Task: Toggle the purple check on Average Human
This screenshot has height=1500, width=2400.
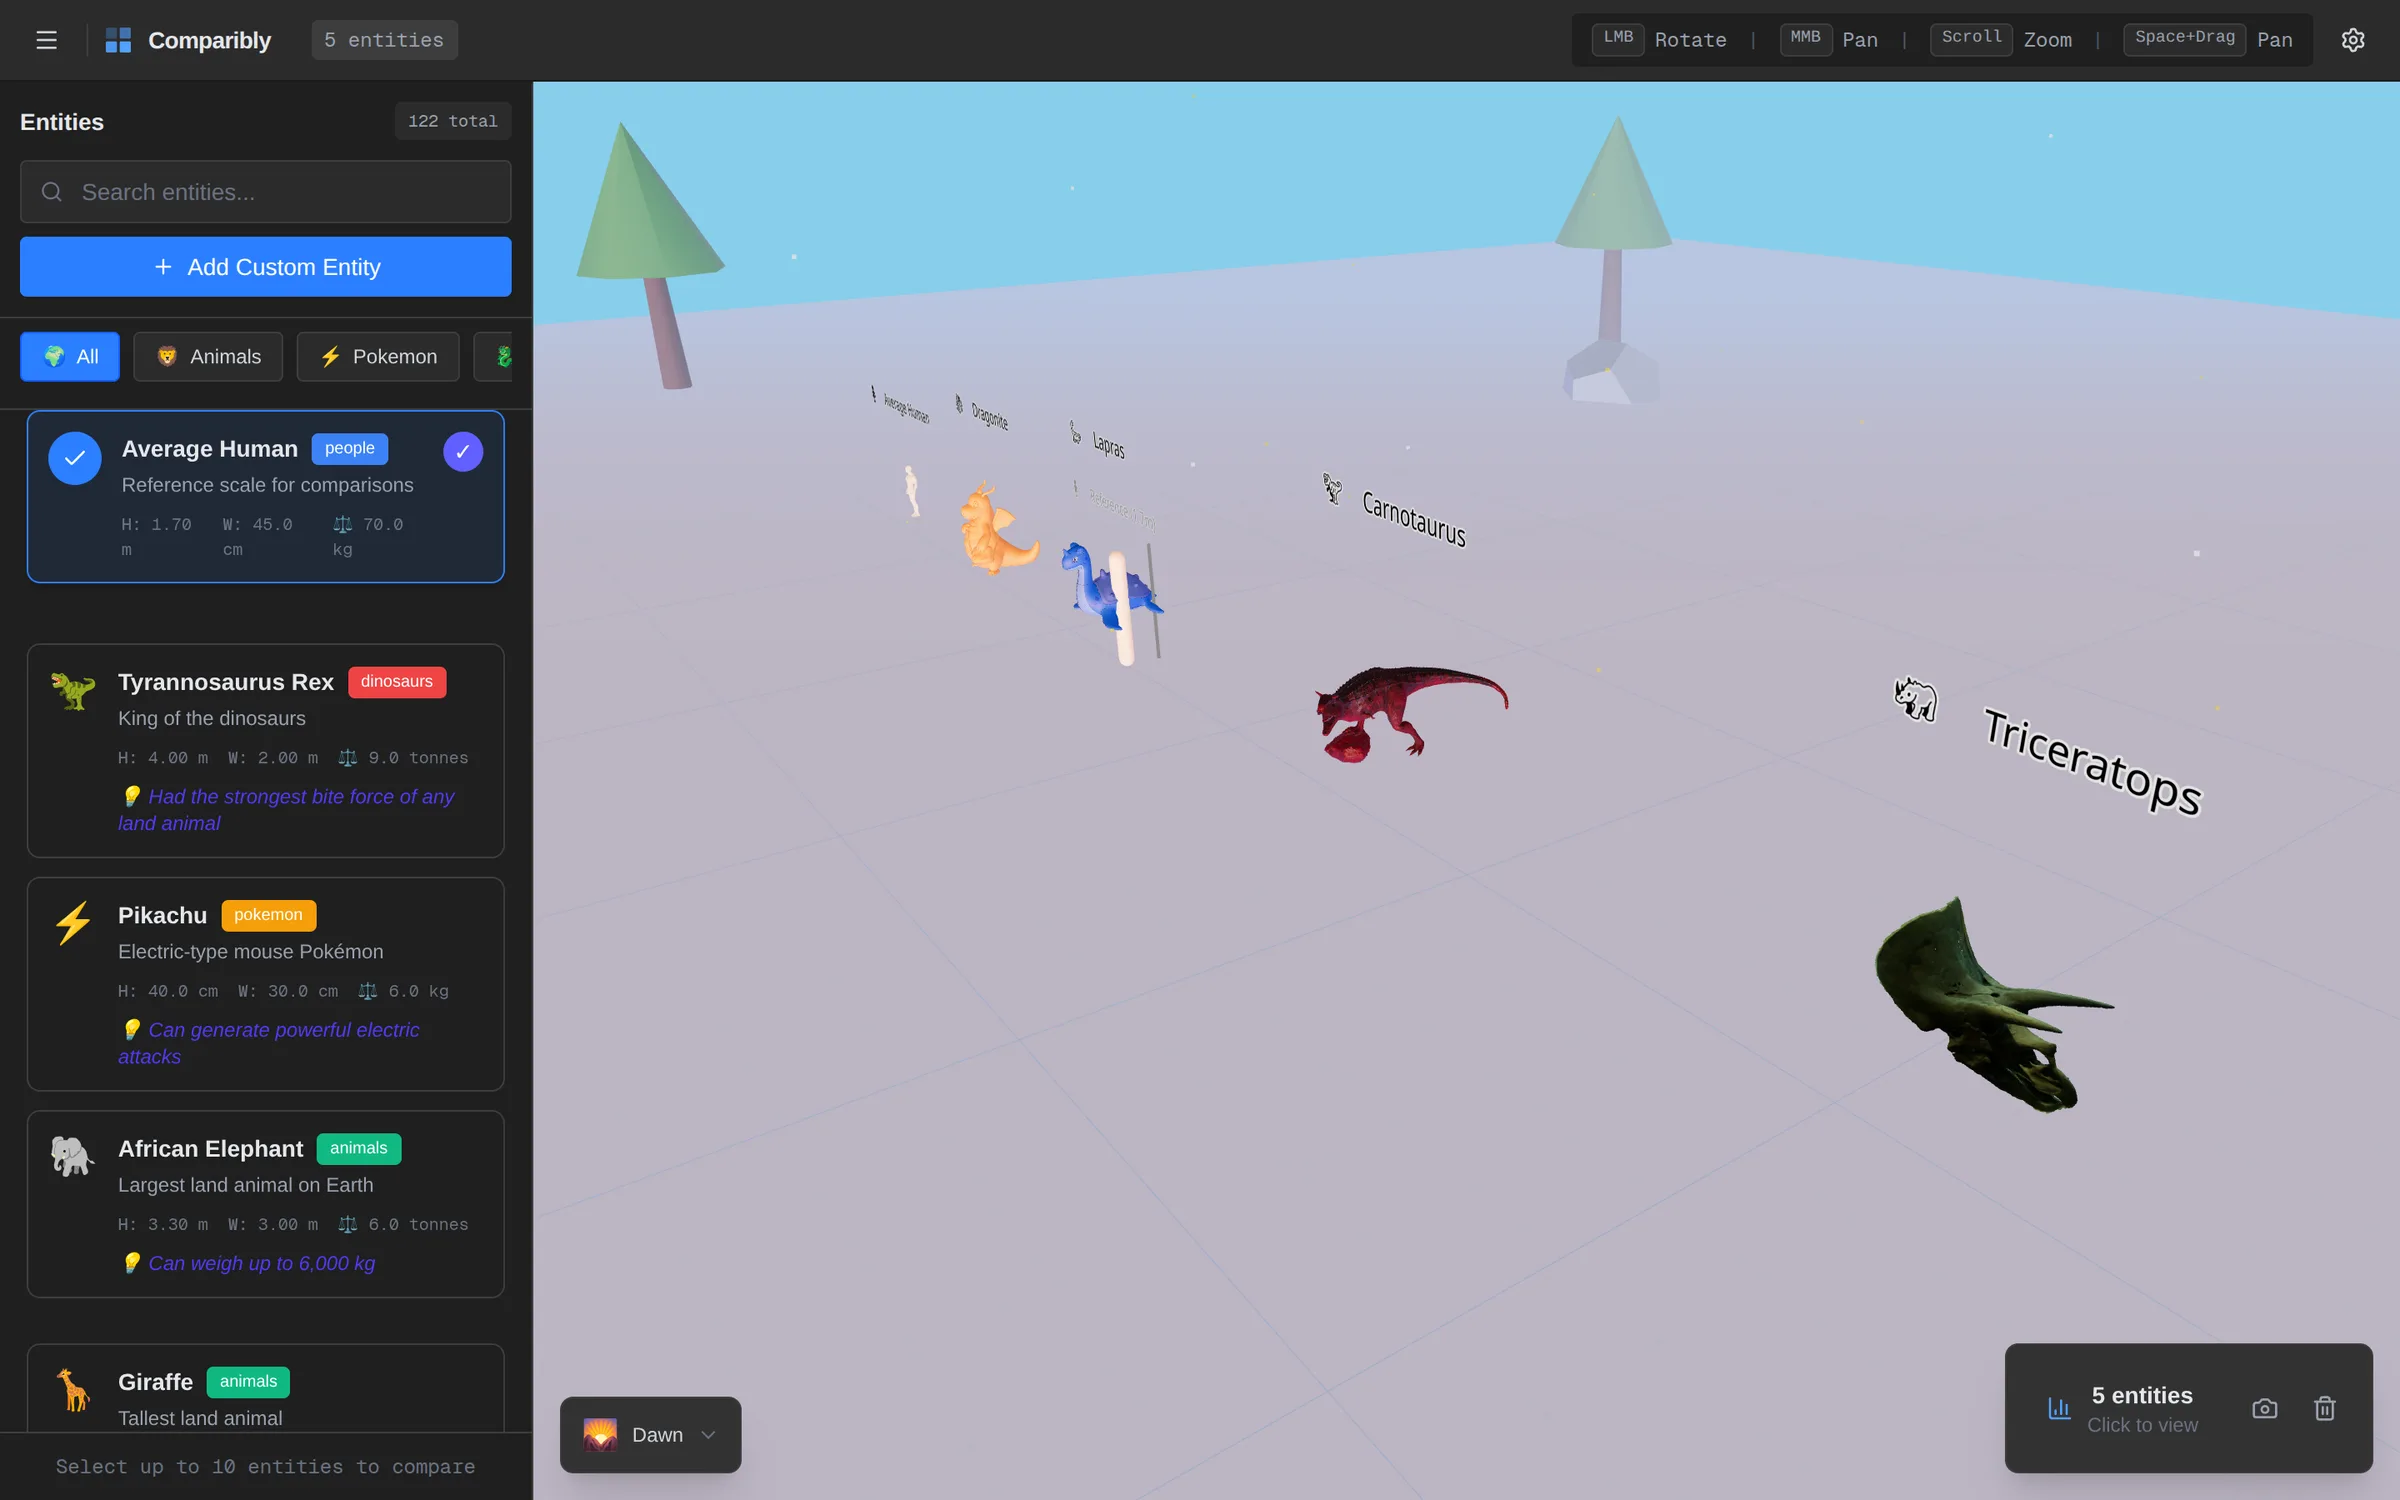Action: (462, 452)
